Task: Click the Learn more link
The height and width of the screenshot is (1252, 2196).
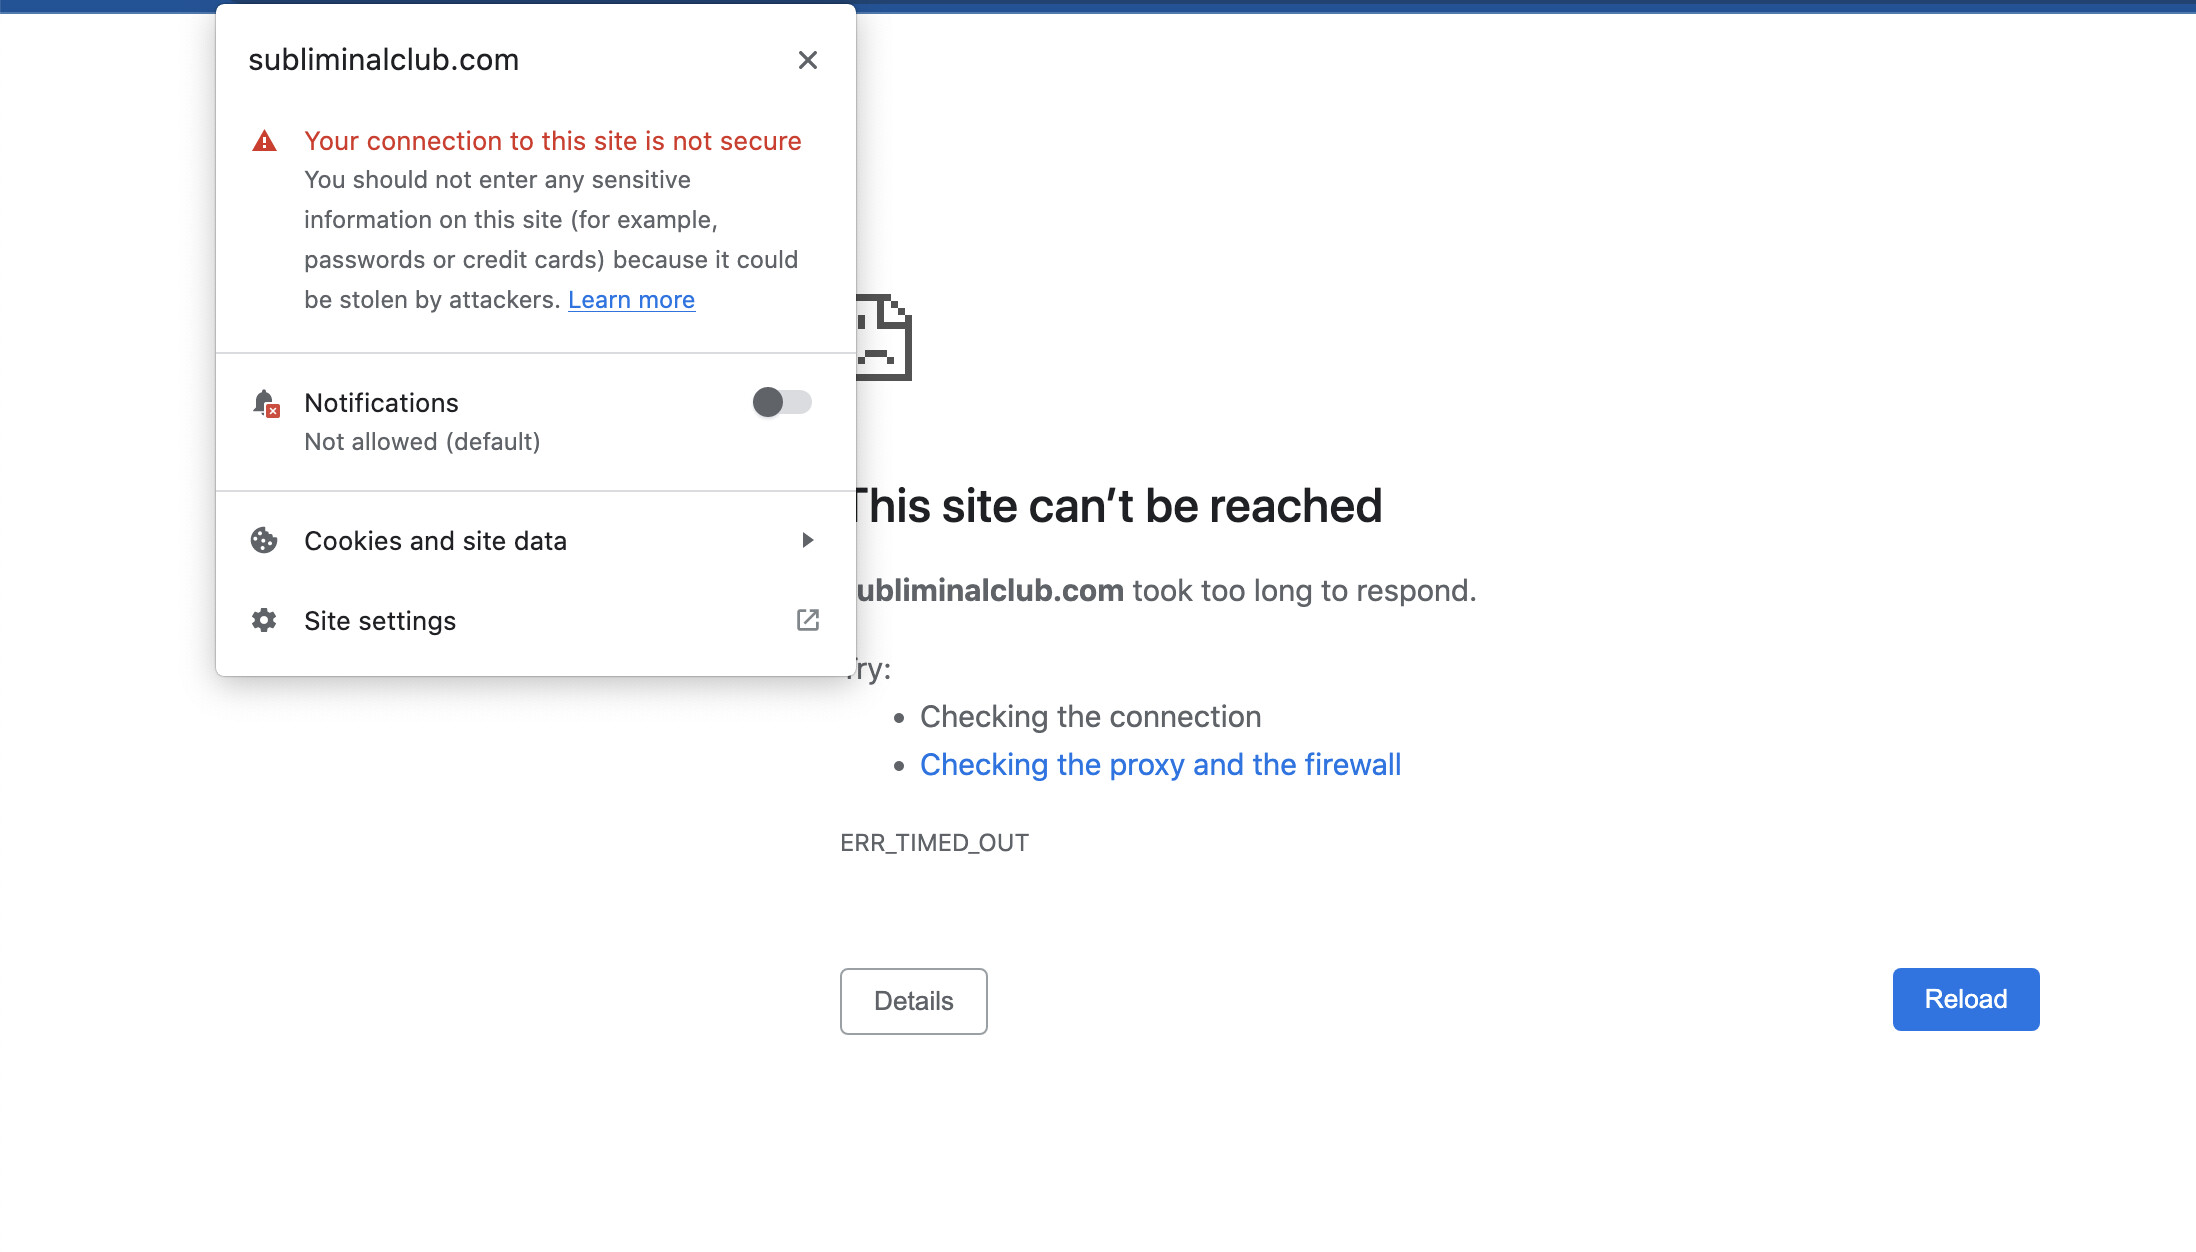Action: 631,300
